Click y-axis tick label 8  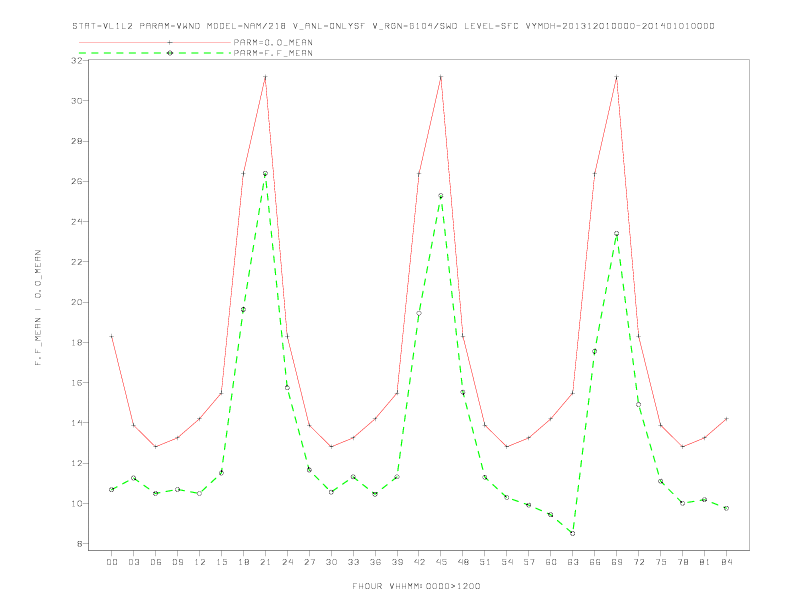tap(80, 544)
